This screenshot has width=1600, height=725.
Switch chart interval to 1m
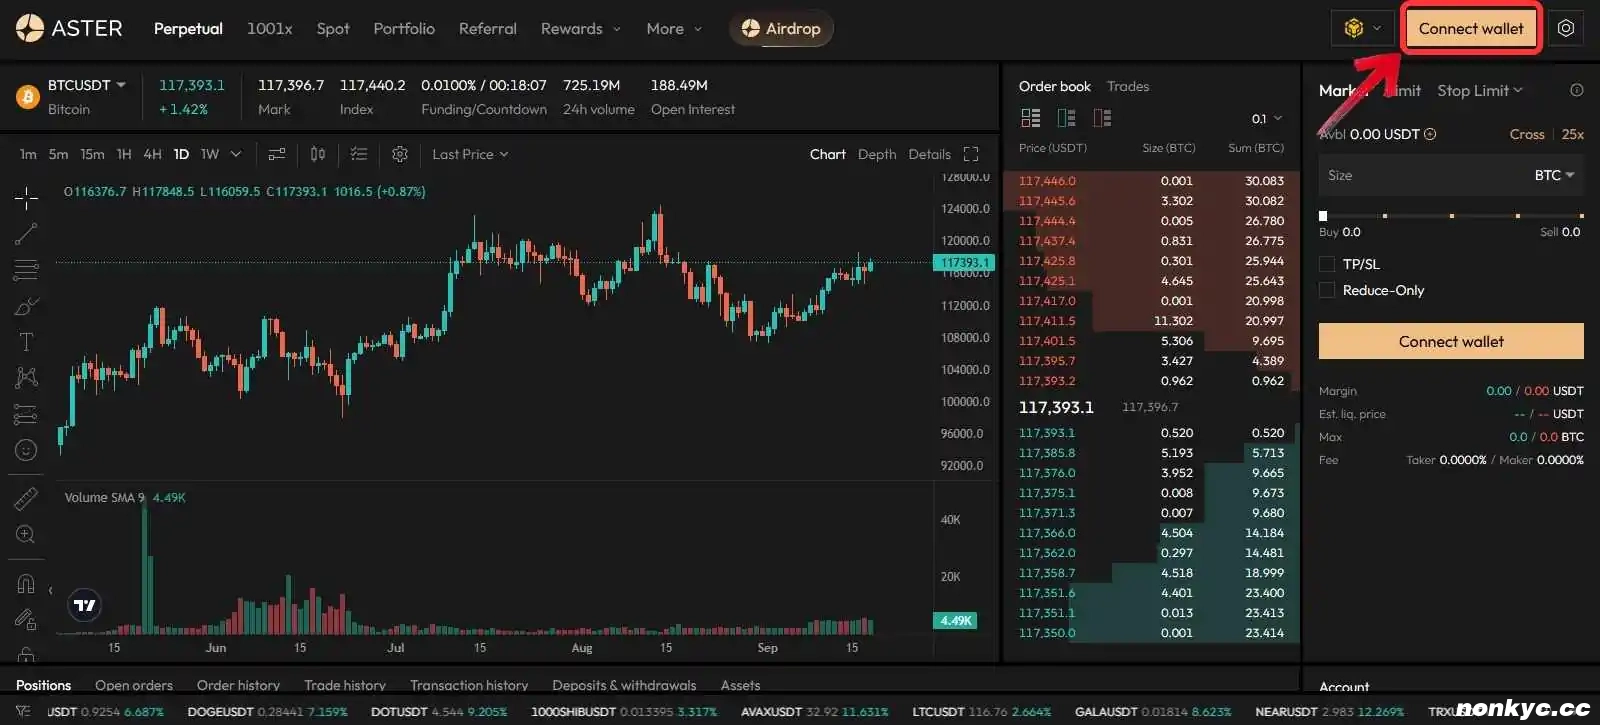[28, 154]
